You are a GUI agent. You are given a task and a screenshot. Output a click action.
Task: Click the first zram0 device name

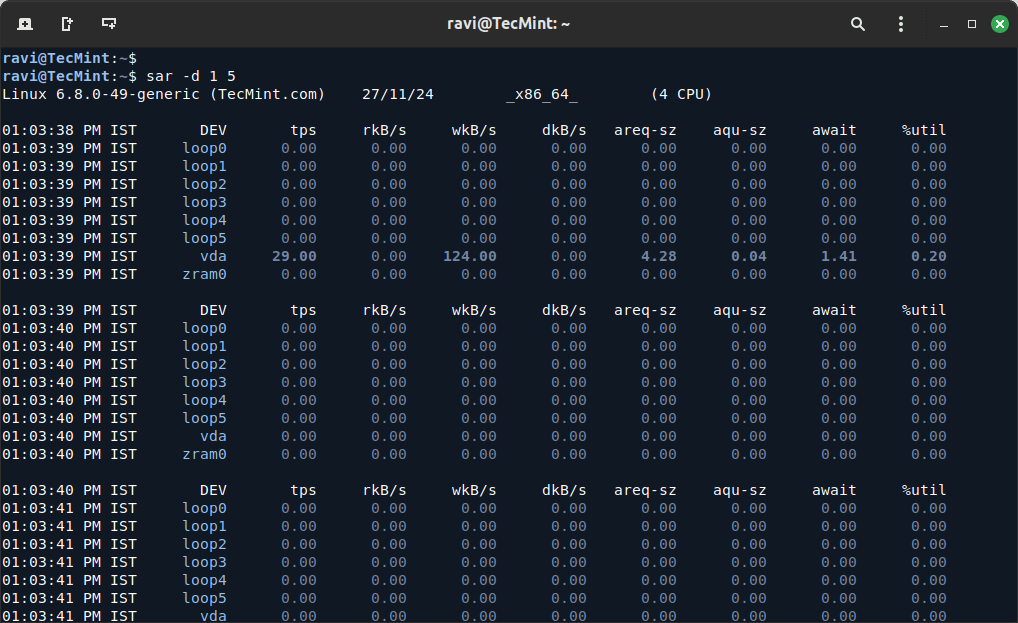pyautogui.click(x=204, y=274)
